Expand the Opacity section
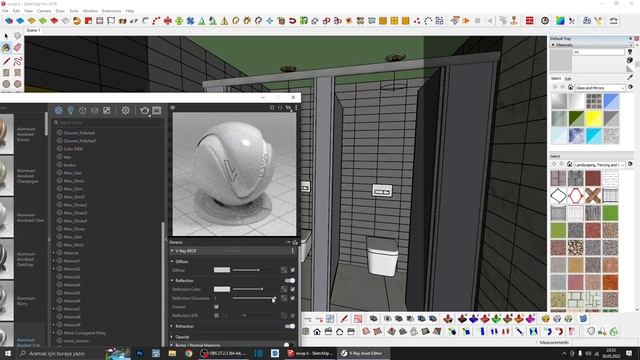The width and height of the screenshot is (640, 360). 172,337
